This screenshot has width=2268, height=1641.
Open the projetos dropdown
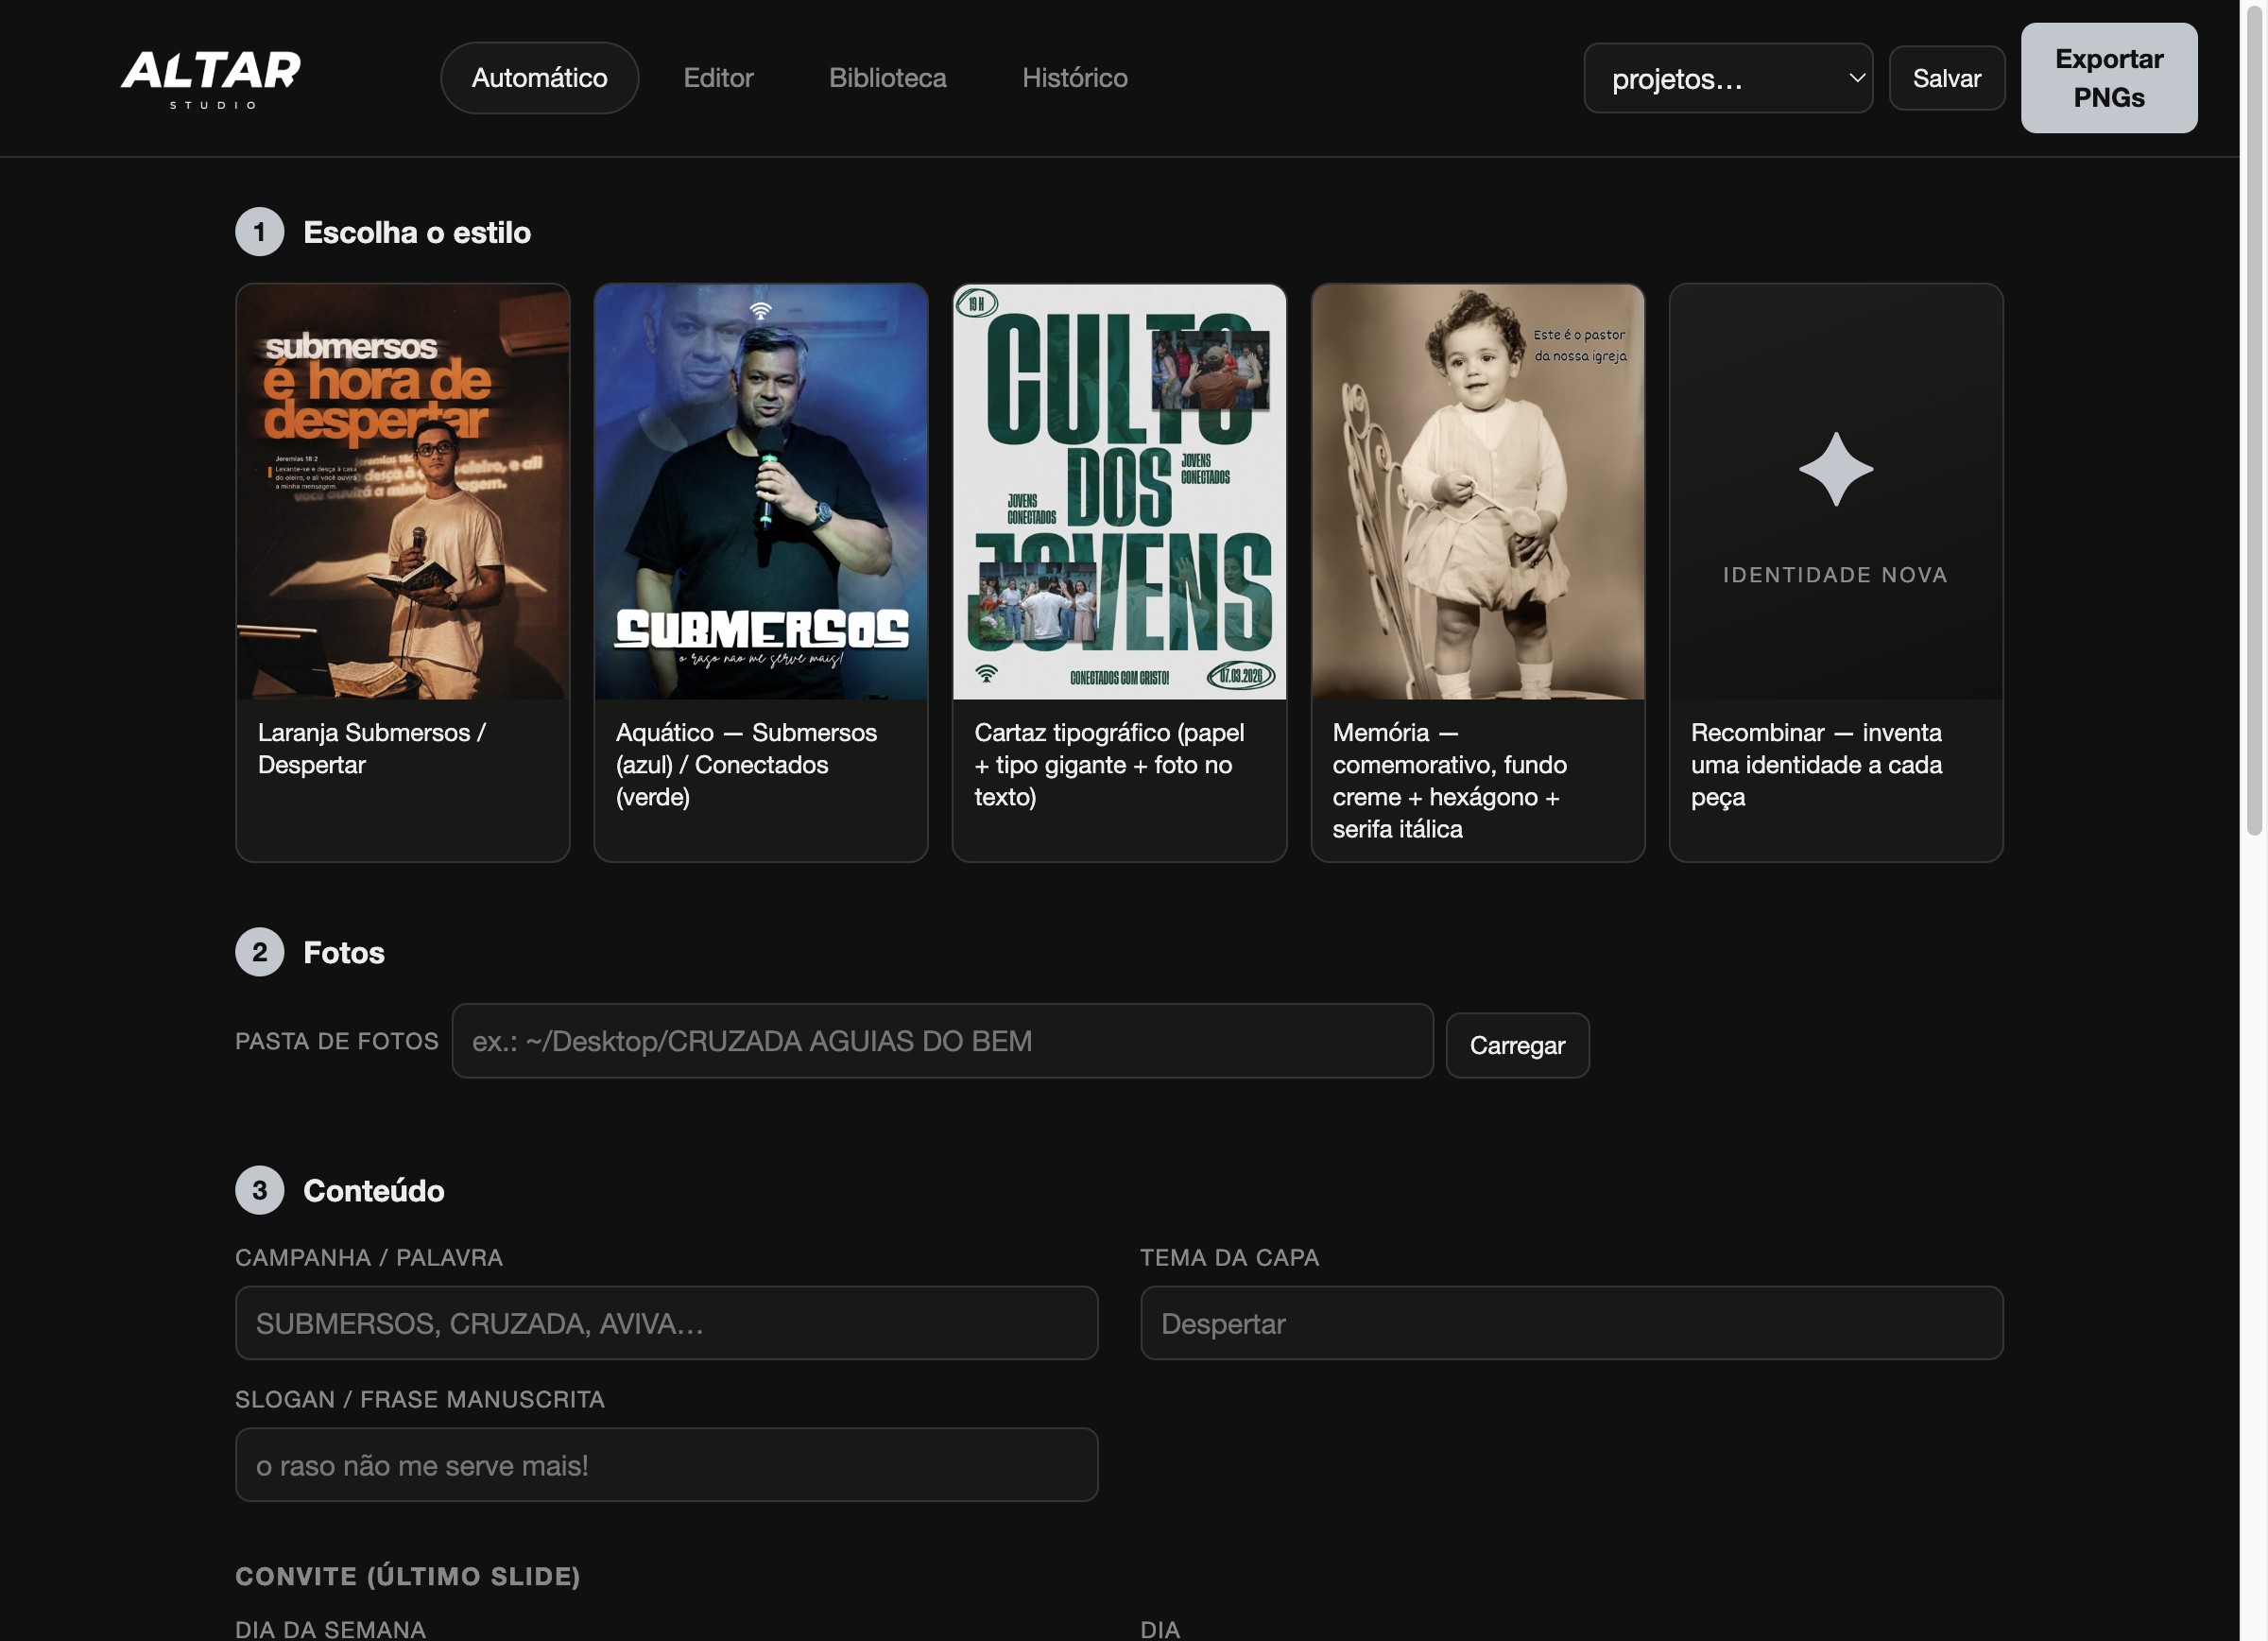click(1728, 78)
